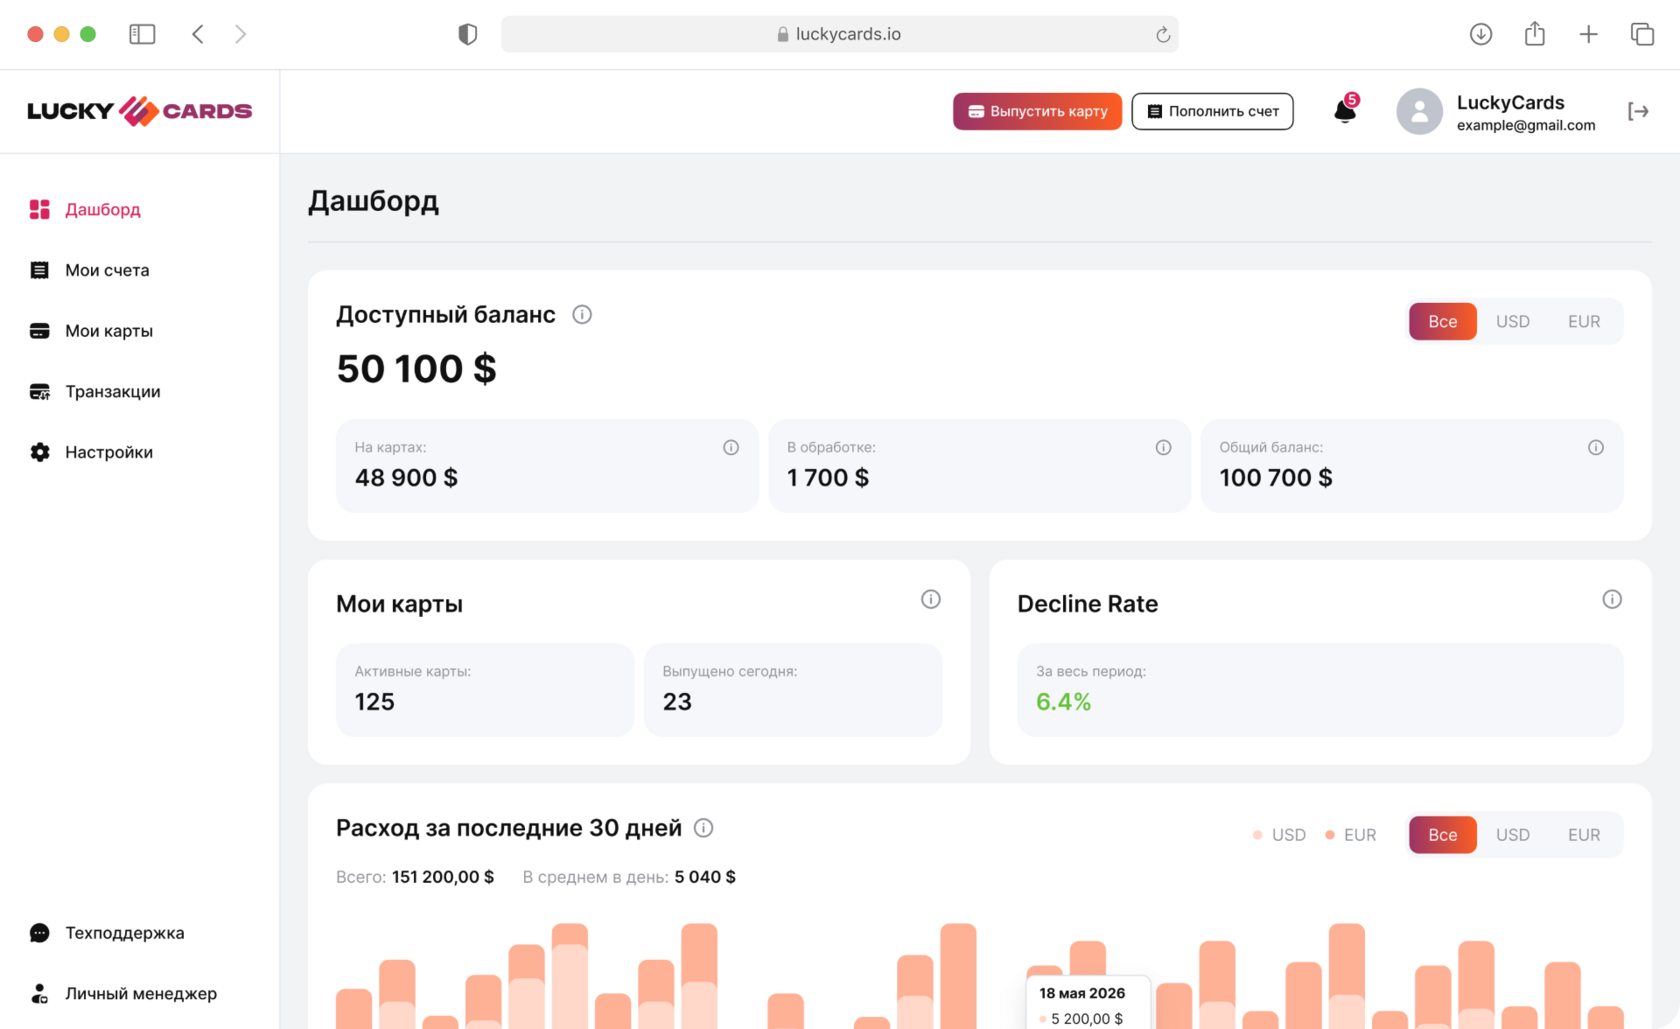Open notifications bell with badge 5
Viewport: 1680px width, 1029px height.
1346,110
